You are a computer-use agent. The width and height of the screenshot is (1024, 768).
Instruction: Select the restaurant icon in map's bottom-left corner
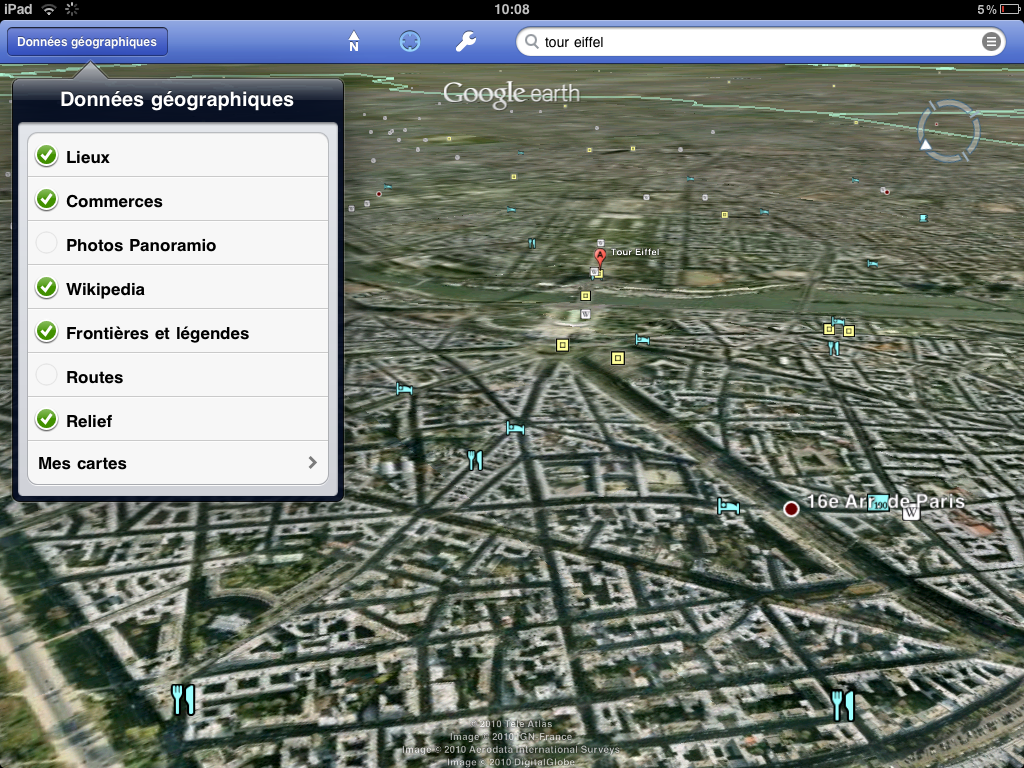tap(183, 699)
